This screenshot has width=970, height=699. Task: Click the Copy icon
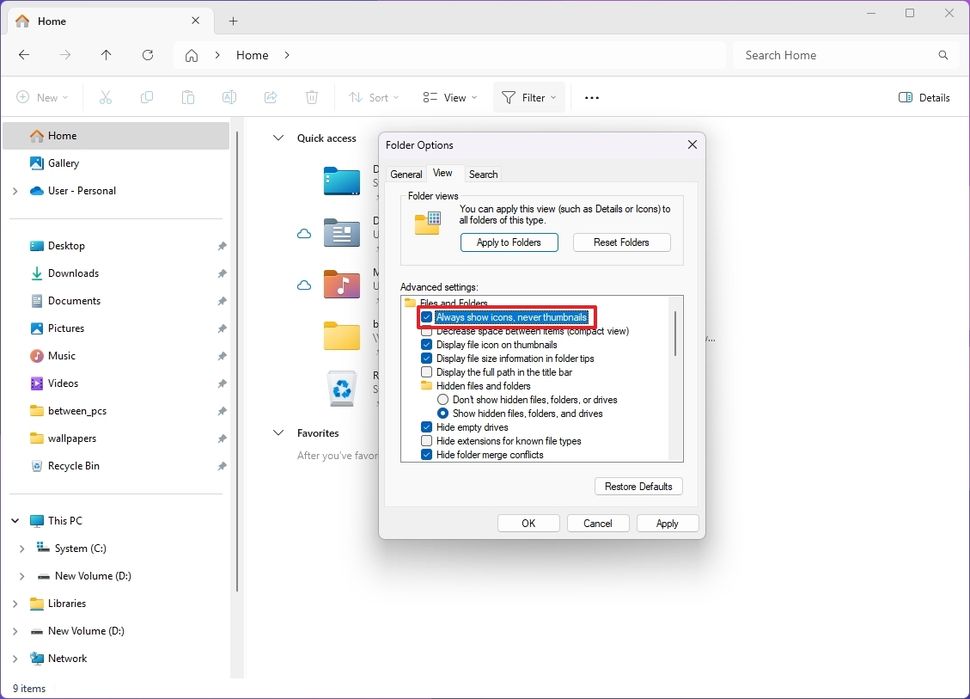(146, 97)
